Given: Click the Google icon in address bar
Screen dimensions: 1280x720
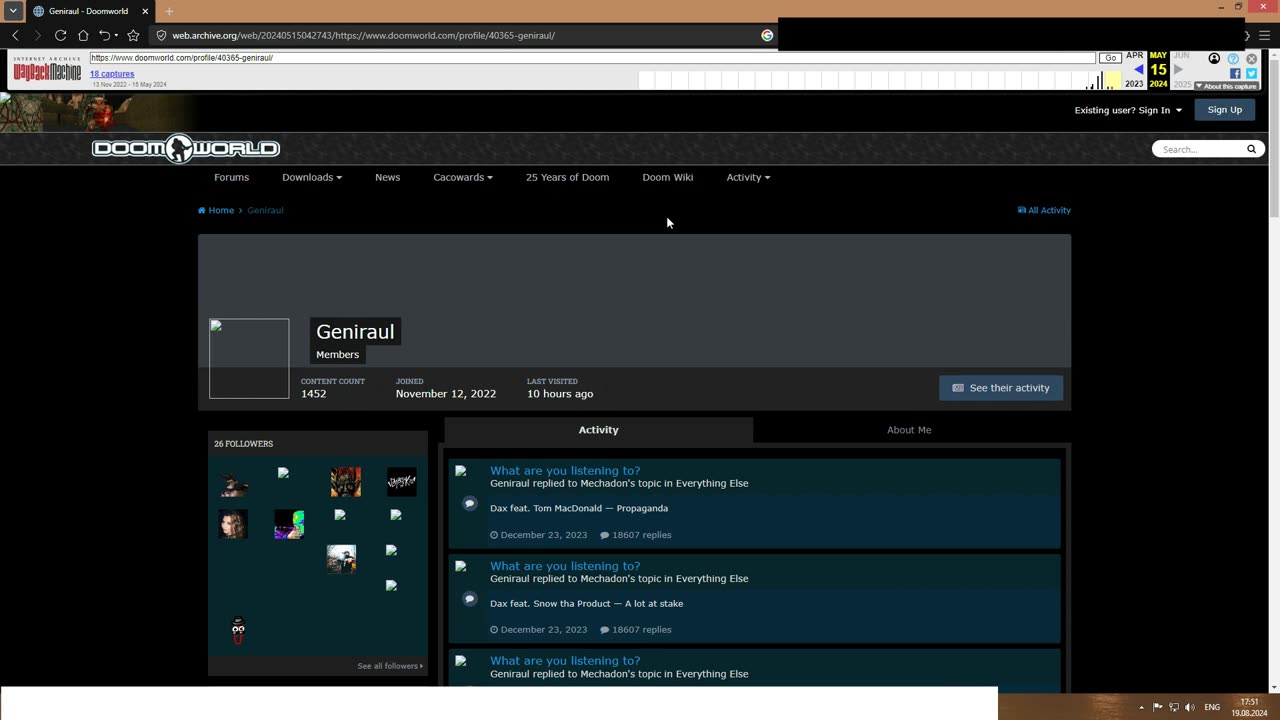Looking at the screenshot, I should point(767,35).
